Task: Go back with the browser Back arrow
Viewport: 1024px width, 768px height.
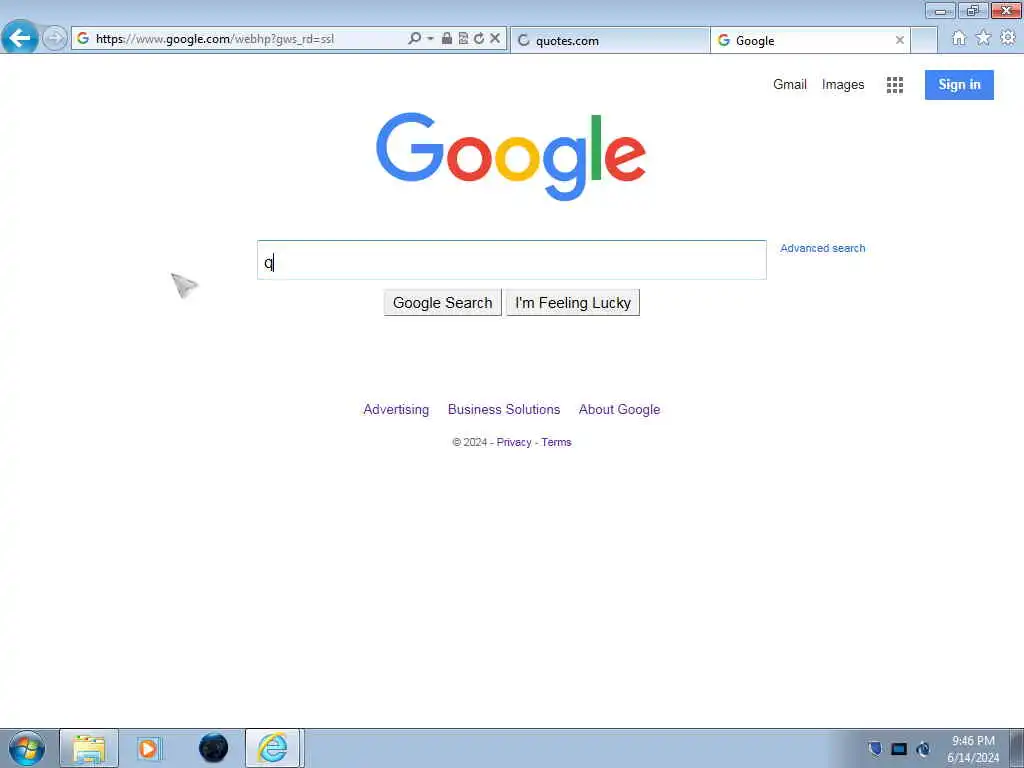Action: tap(20, 38)
